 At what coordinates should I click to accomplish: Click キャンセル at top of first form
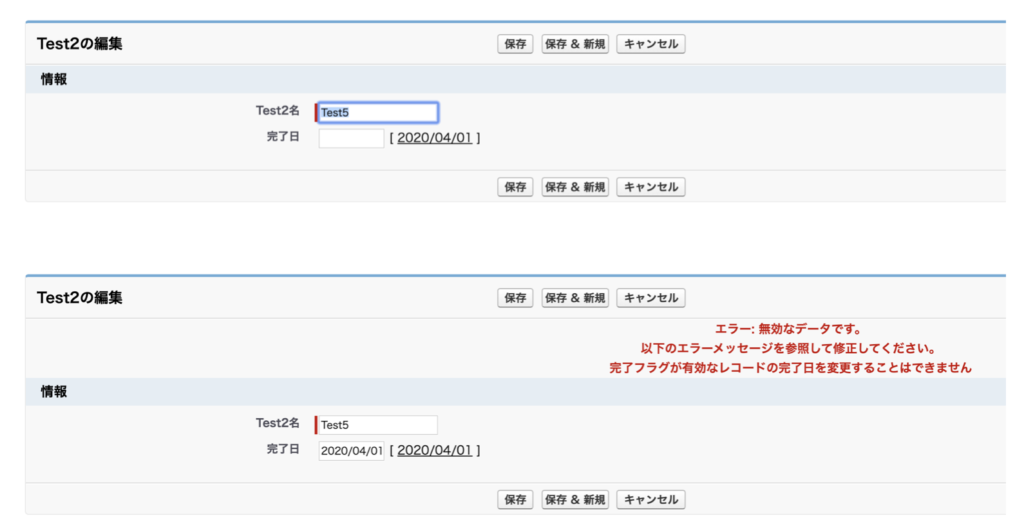(650, 44)
